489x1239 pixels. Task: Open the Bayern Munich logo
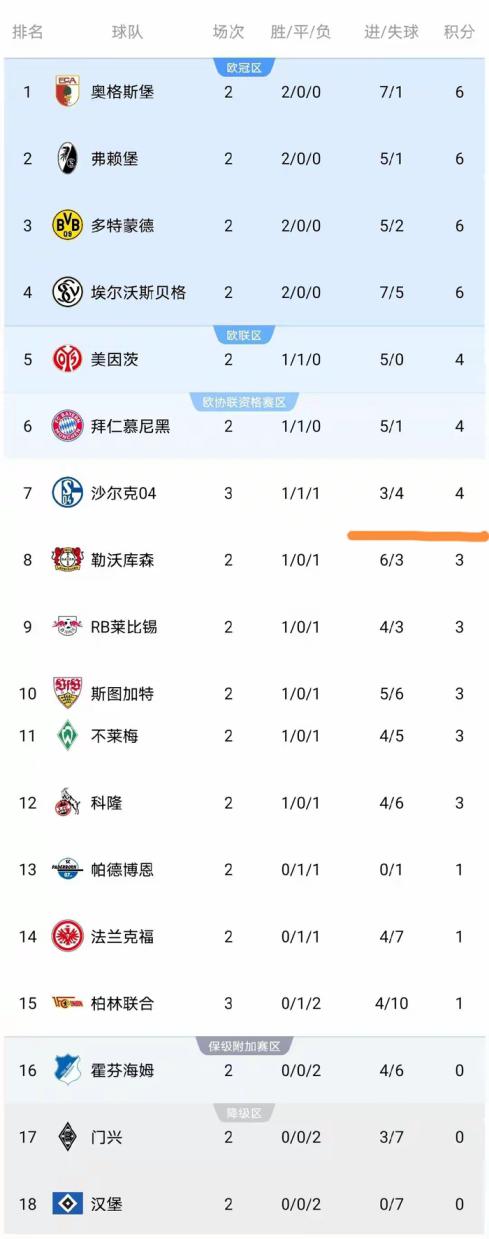68,426
